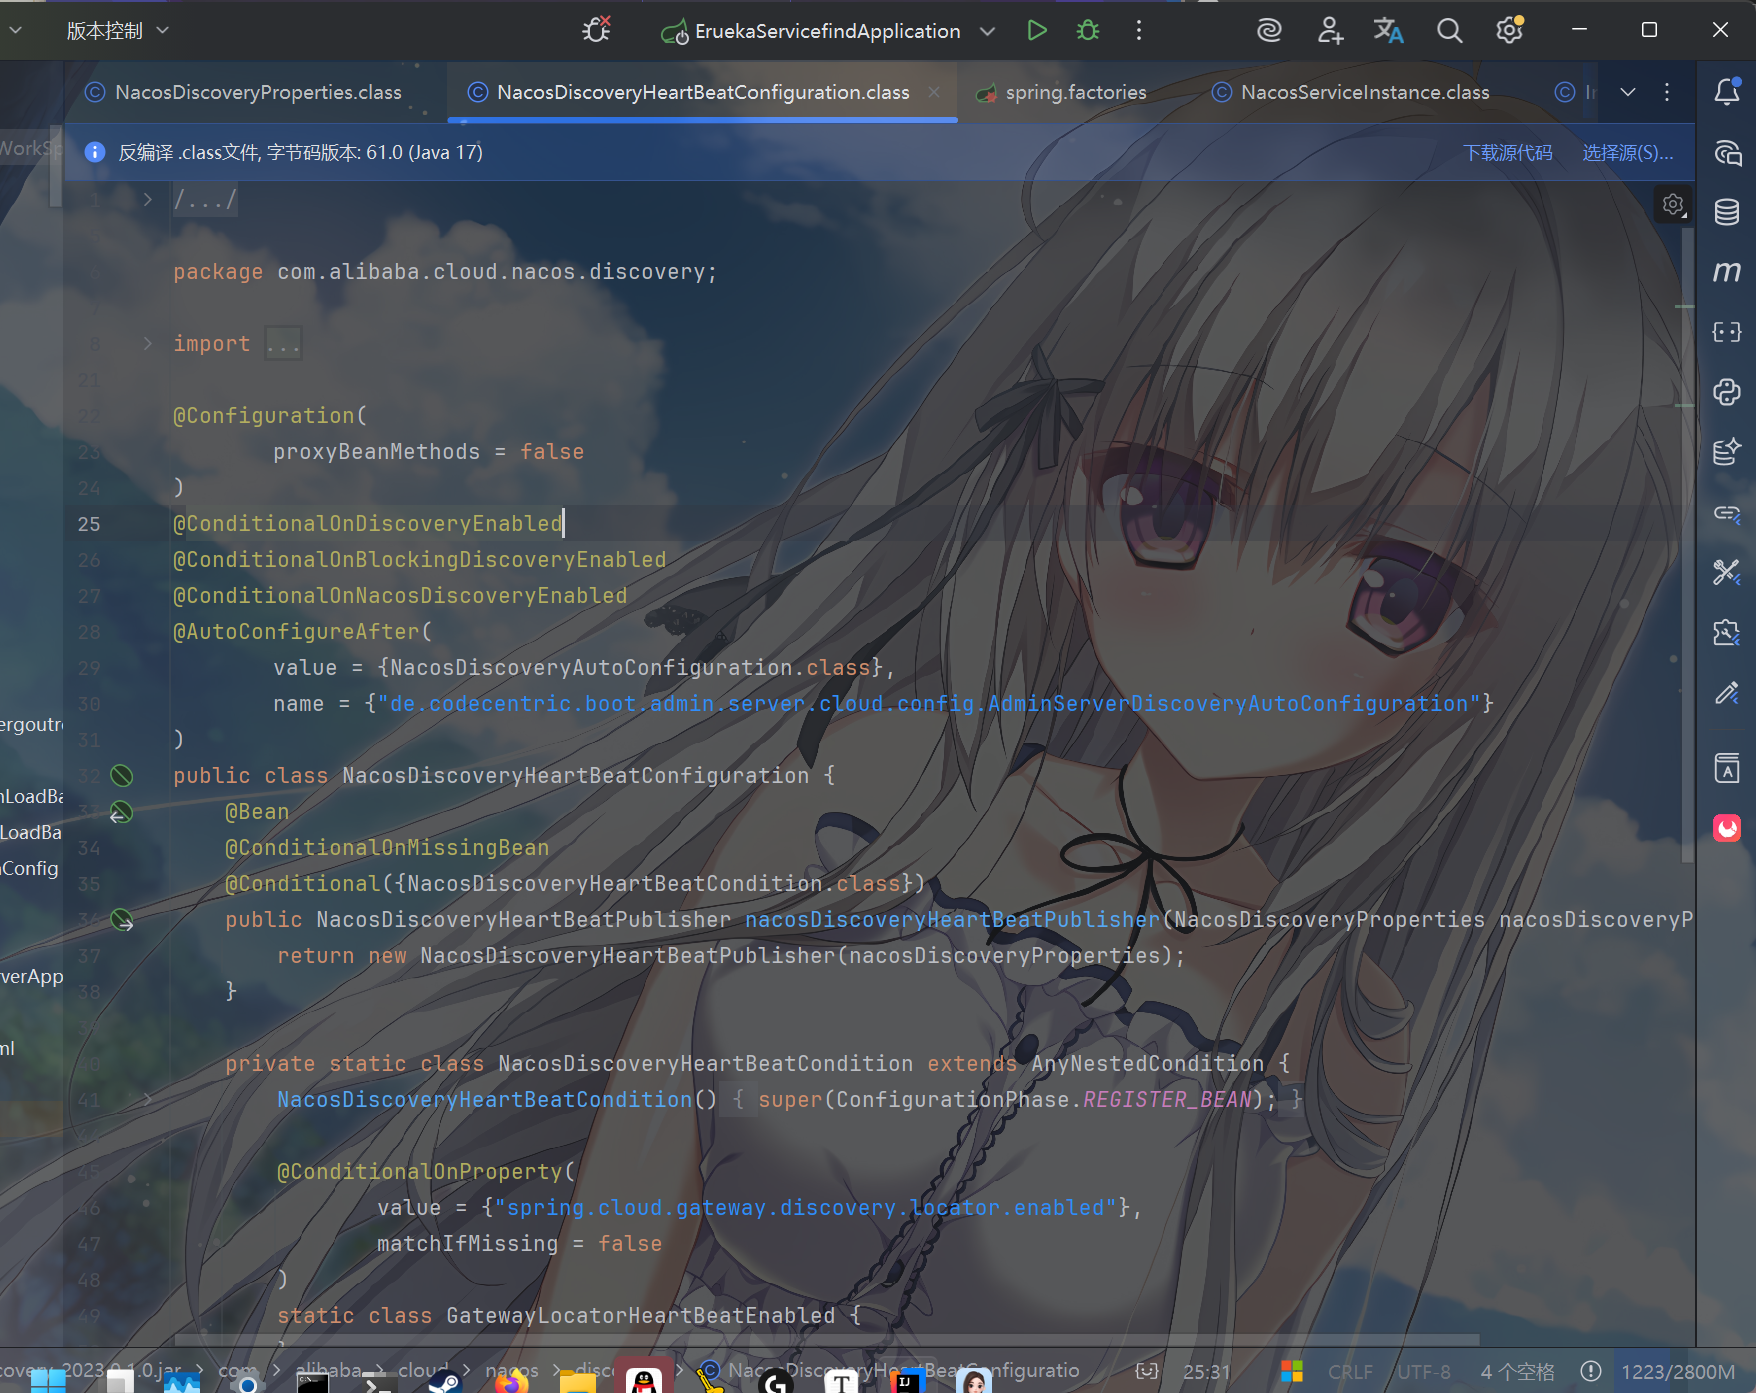This screenshot has width=1756, height=1393.
Task: Click the puzzle piece plugin sidebar icon
Action: tap(1727, 632)
